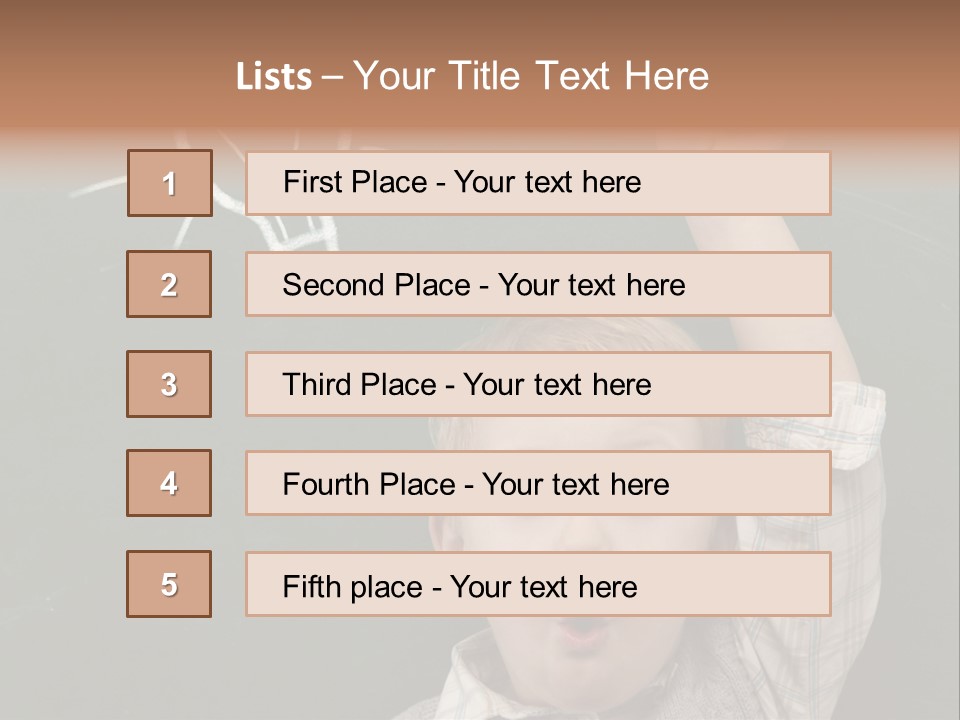The height and width of the screenshot is (720, 960).
Task: Select the "Second Place" text bar
Action: coord(538,284)
